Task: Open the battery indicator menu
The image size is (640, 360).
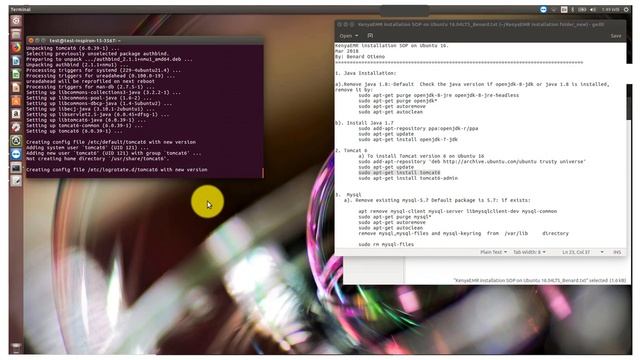Action: point(582,9)
